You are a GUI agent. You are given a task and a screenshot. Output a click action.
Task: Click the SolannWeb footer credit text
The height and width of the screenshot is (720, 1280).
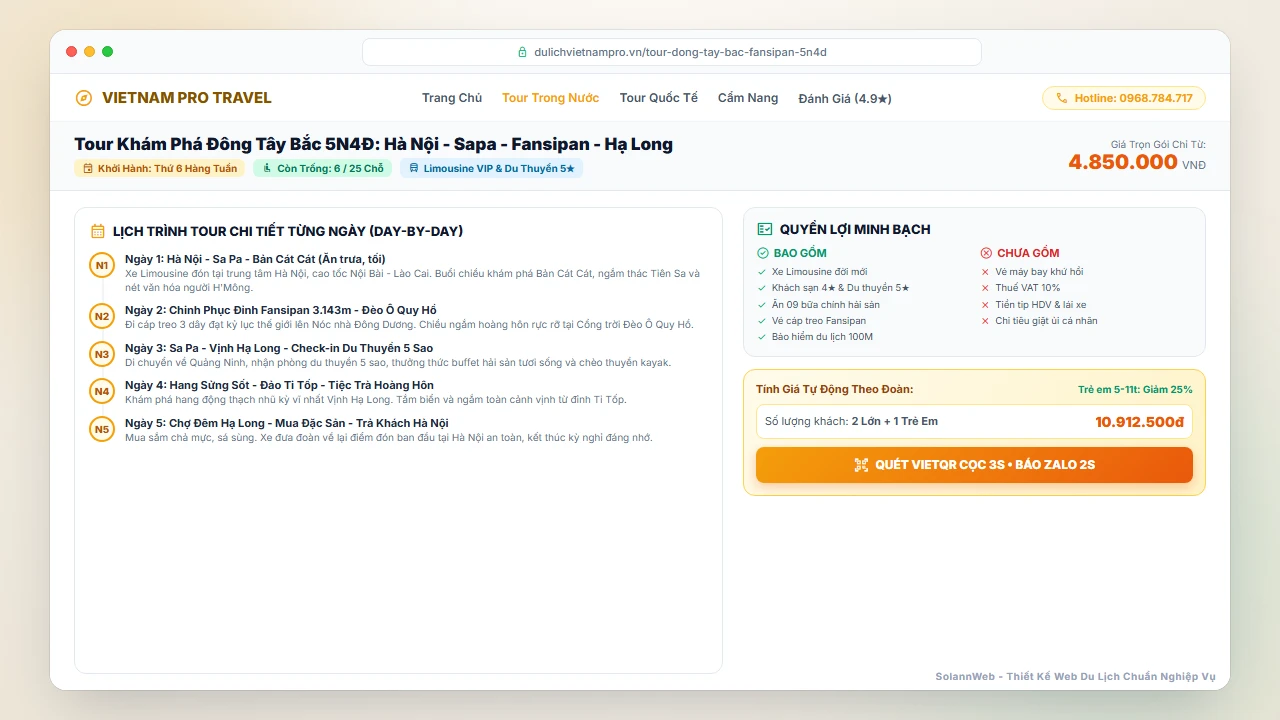click(x=1076, y=677)
